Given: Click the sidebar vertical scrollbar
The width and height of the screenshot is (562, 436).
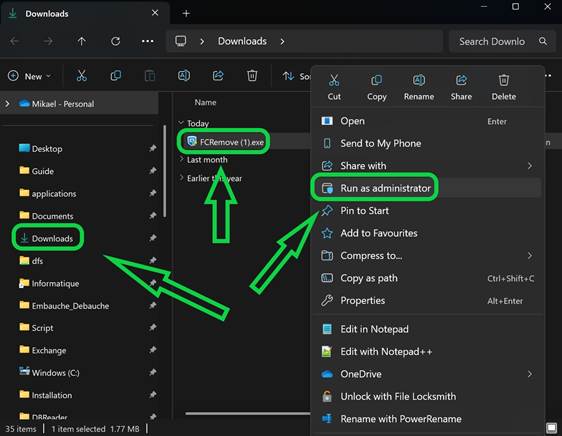Looking at the screenshot, I should coord(165,171).
